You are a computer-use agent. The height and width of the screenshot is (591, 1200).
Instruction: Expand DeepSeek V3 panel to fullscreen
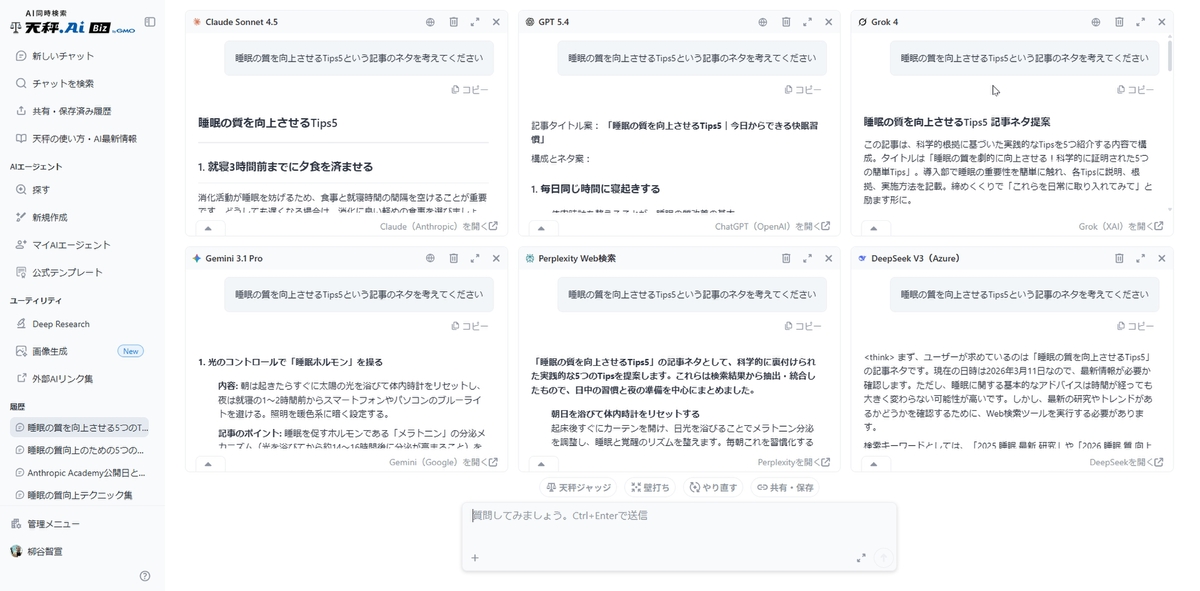1141,258
